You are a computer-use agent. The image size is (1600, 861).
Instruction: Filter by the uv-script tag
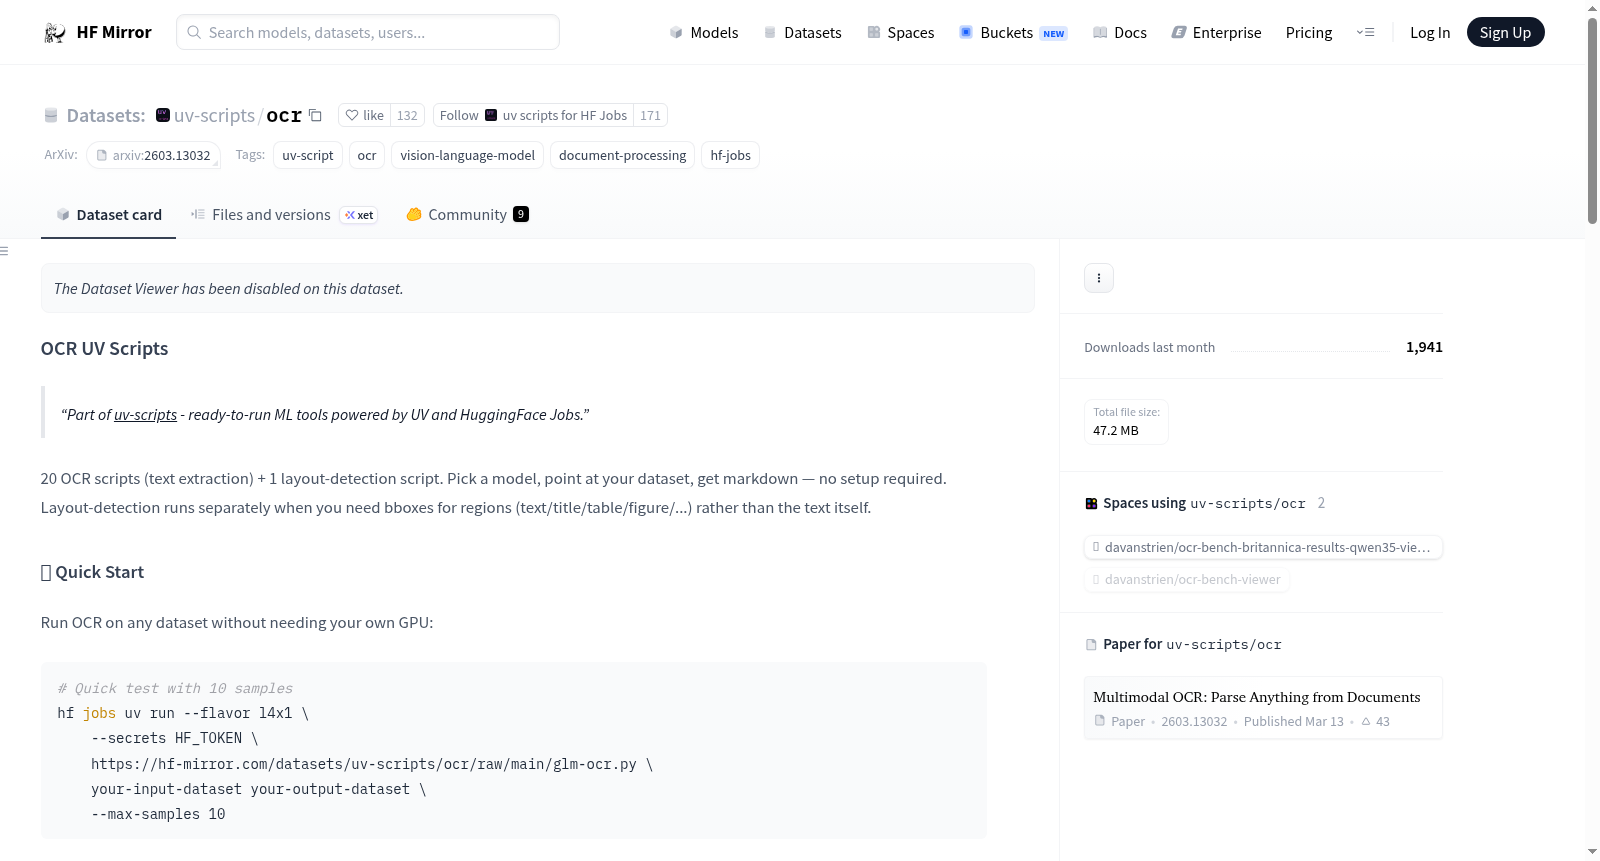tap(308, 155)
